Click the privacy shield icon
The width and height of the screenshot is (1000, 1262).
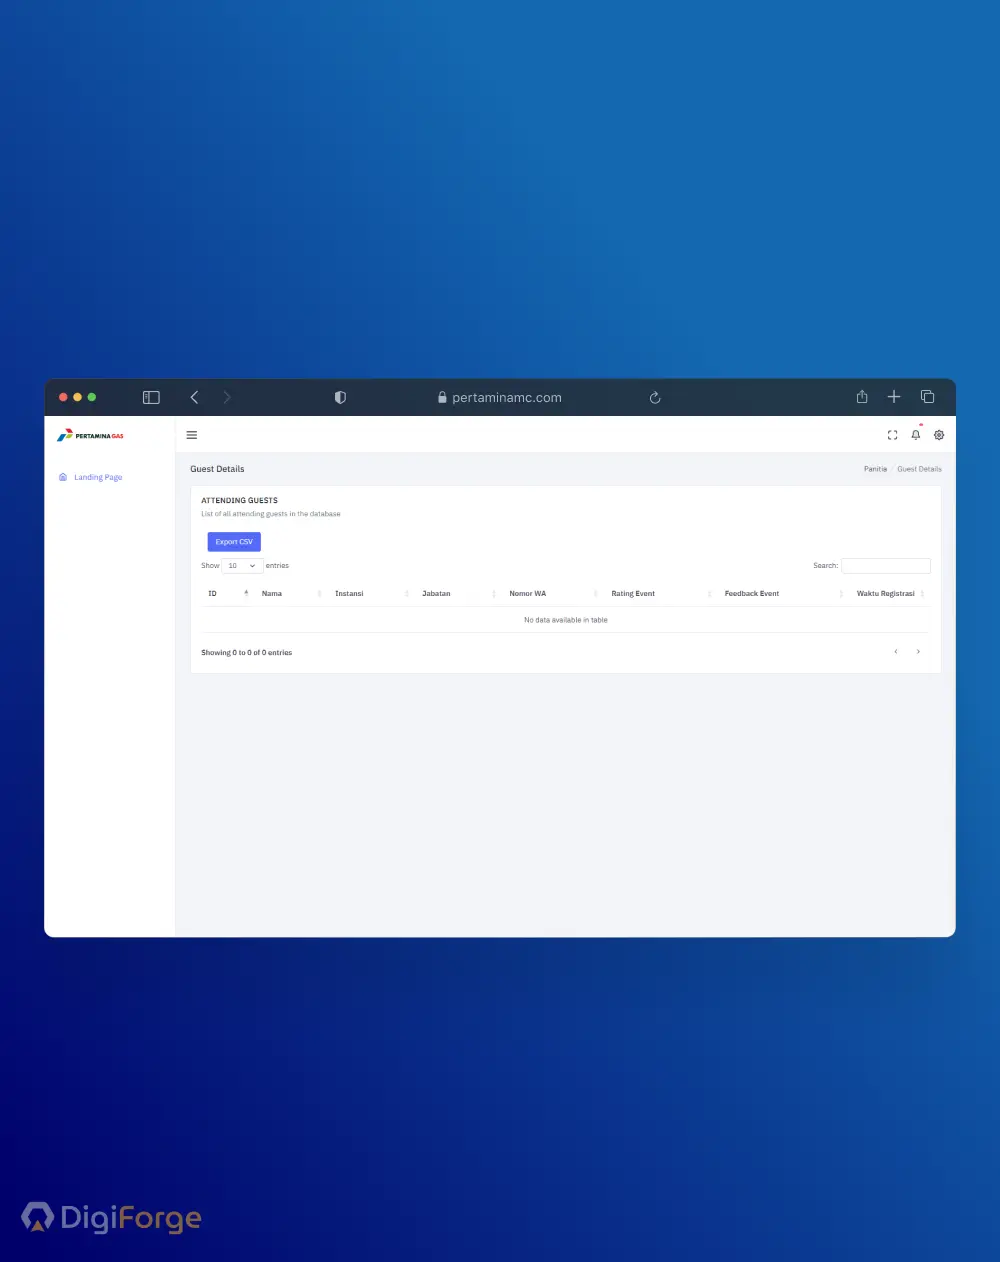tap(340, 397)
